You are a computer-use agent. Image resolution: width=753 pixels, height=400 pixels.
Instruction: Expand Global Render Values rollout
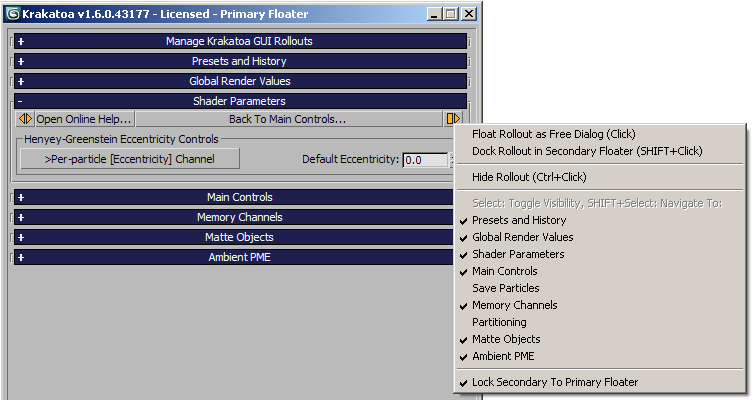click(x=240, y=81)
